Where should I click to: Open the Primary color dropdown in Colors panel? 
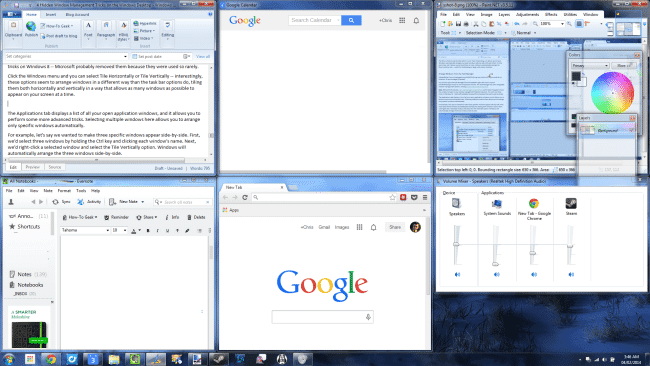590,65
